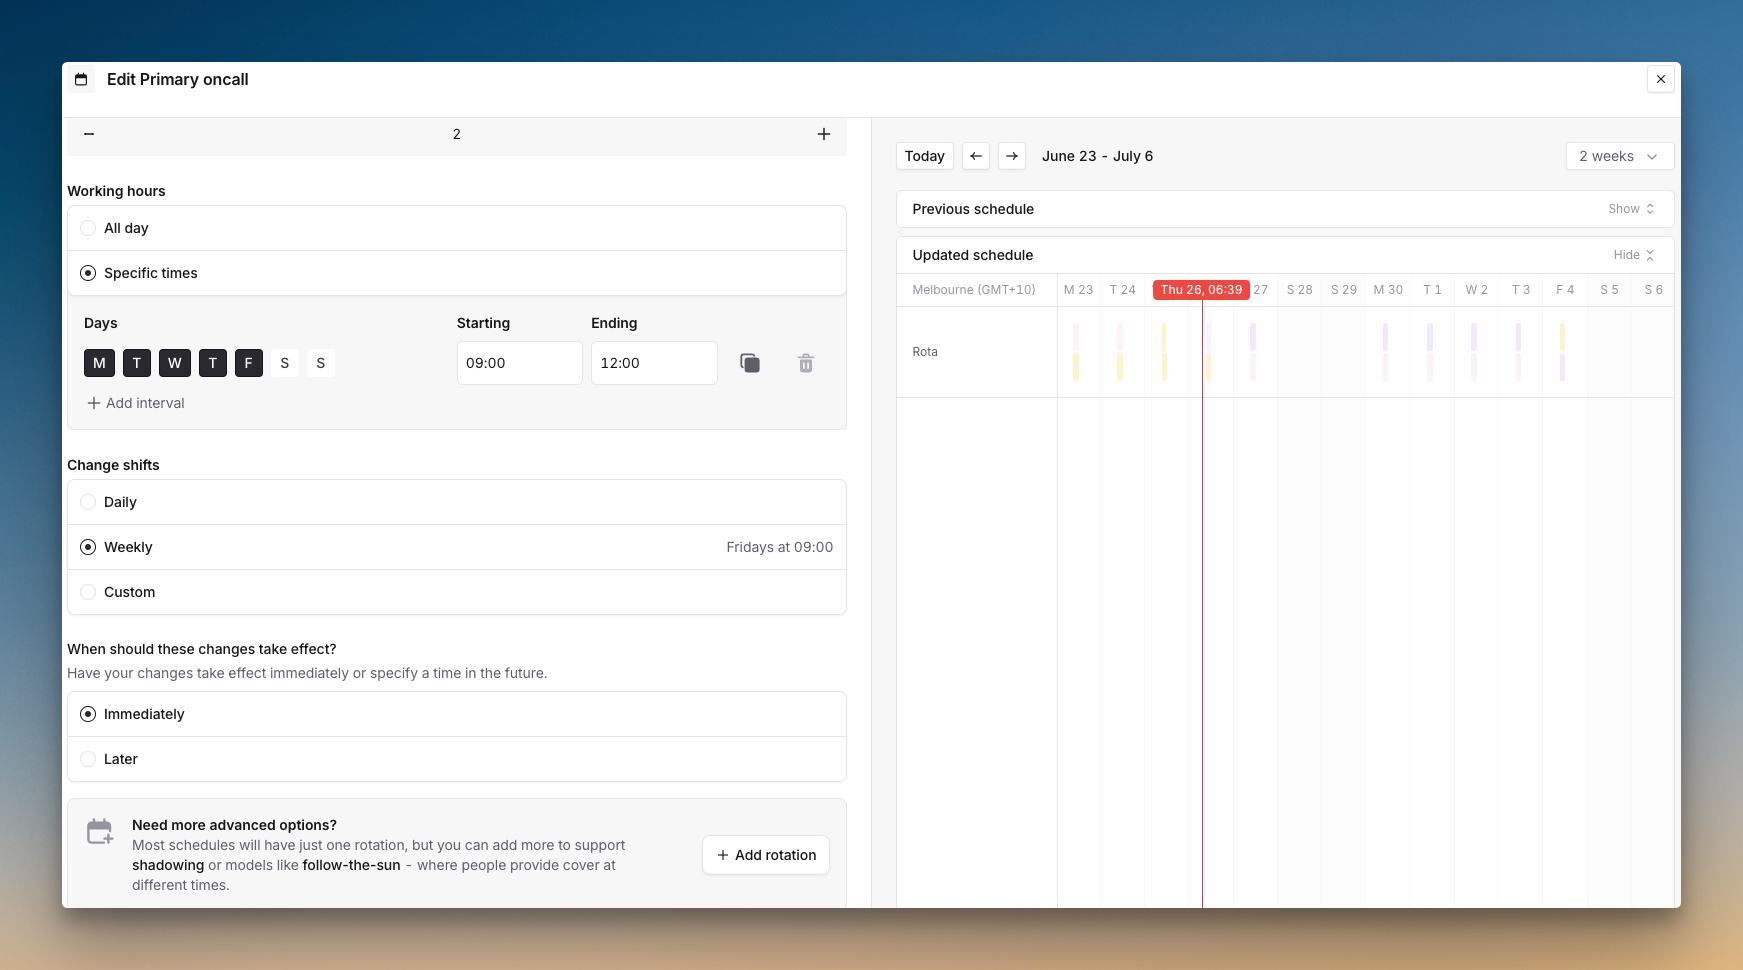Click the Starting time field showing 09:00

[x=519, y=362]
